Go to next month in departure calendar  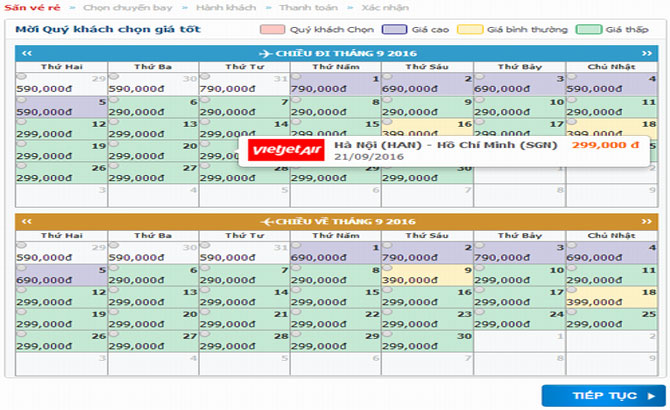tap(645, 52)
